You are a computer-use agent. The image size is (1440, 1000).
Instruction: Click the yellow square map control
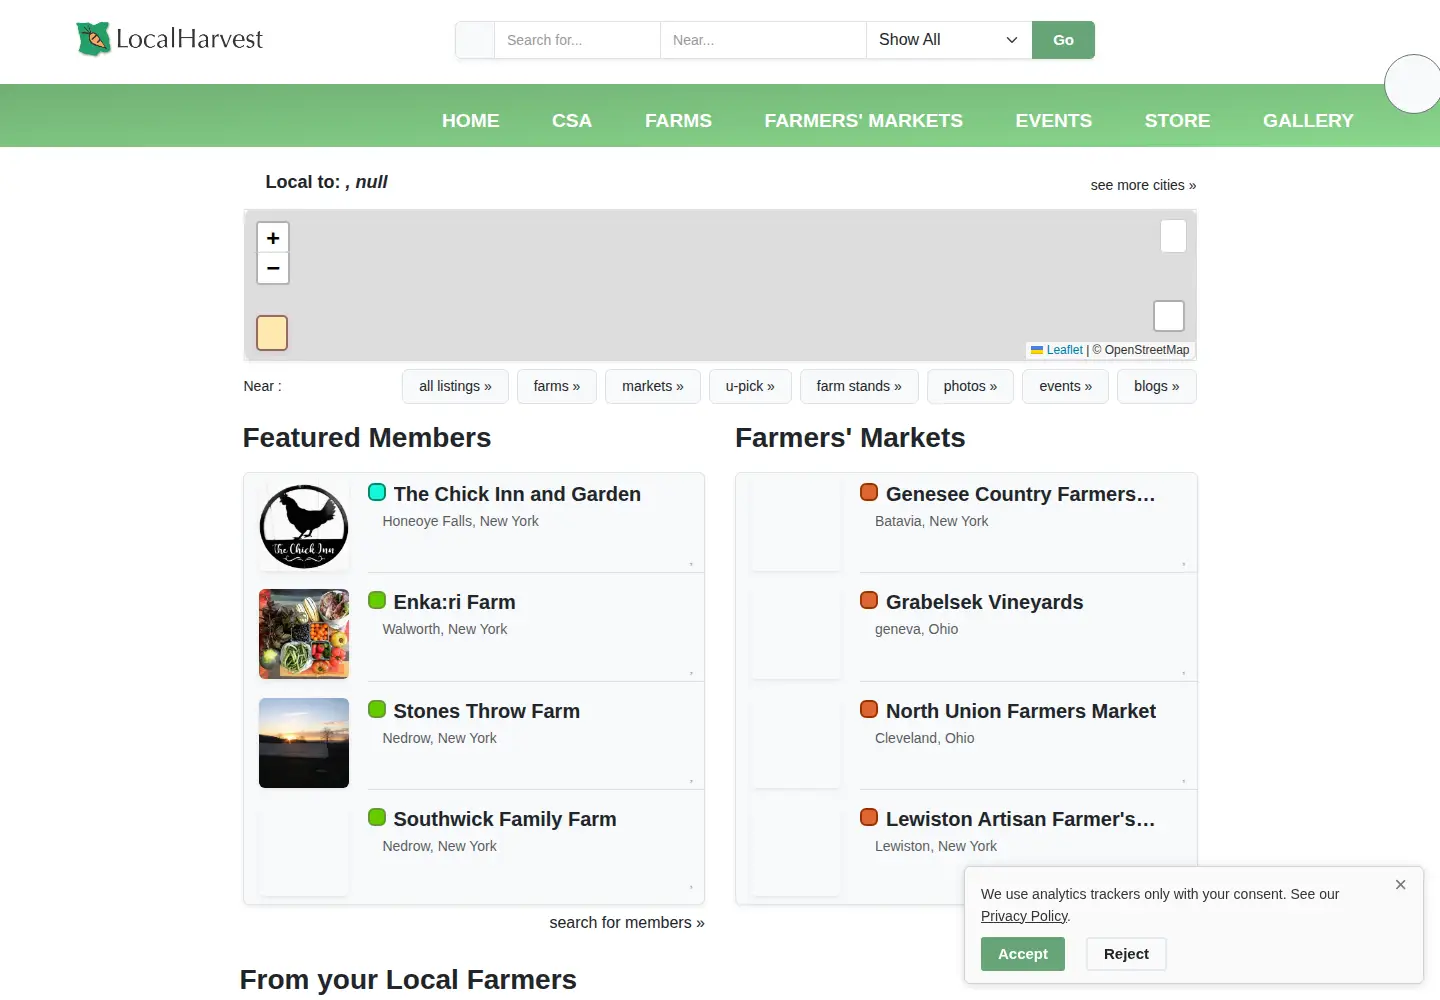(272, 333)
